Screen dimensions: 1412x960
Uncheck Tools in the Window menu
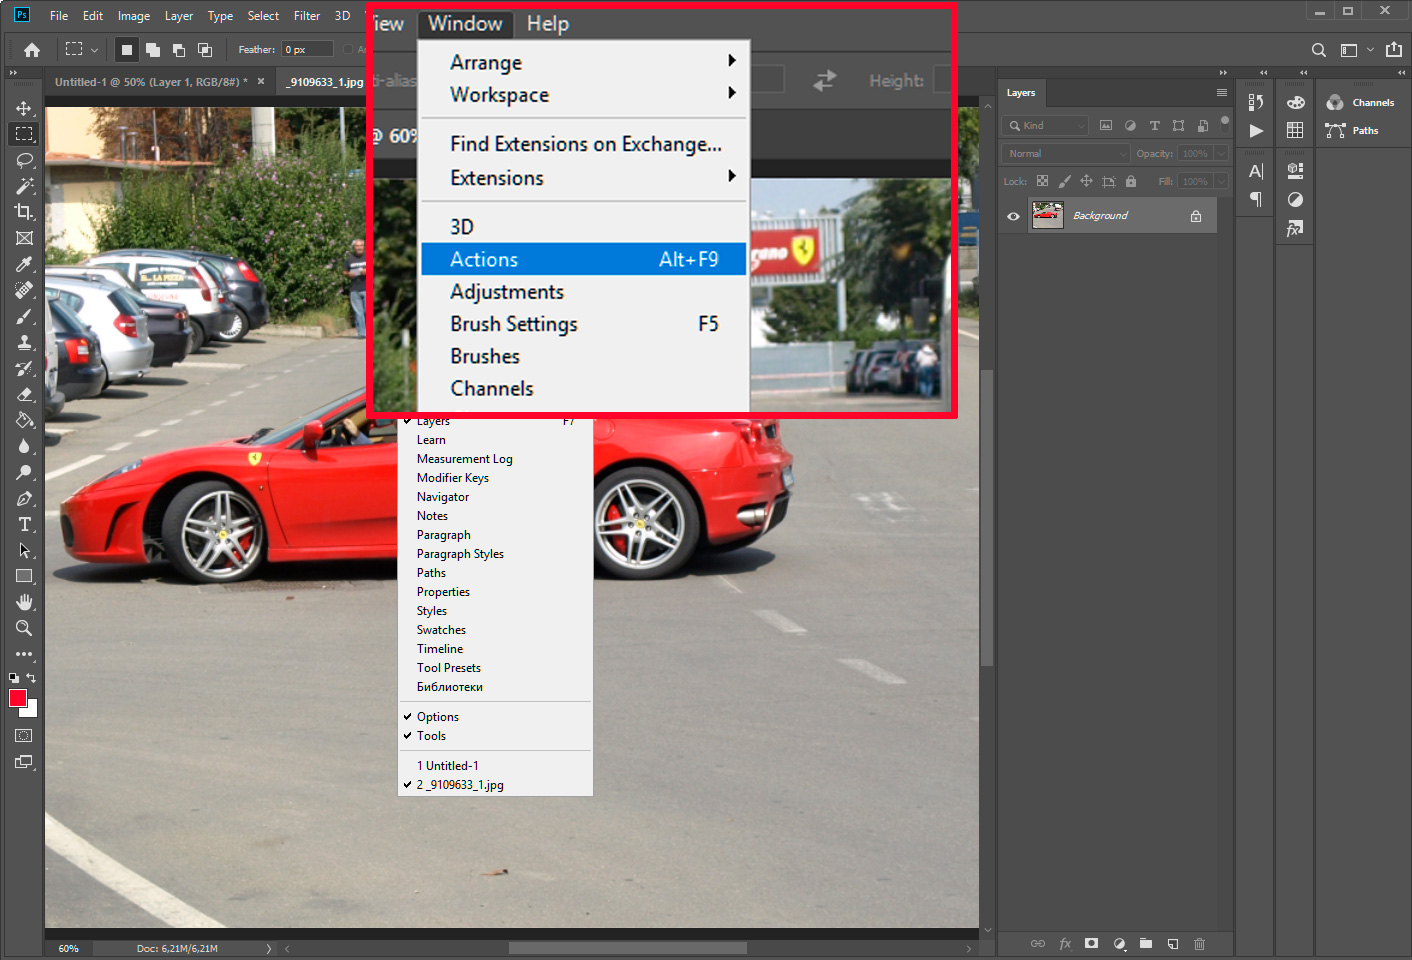430,736
